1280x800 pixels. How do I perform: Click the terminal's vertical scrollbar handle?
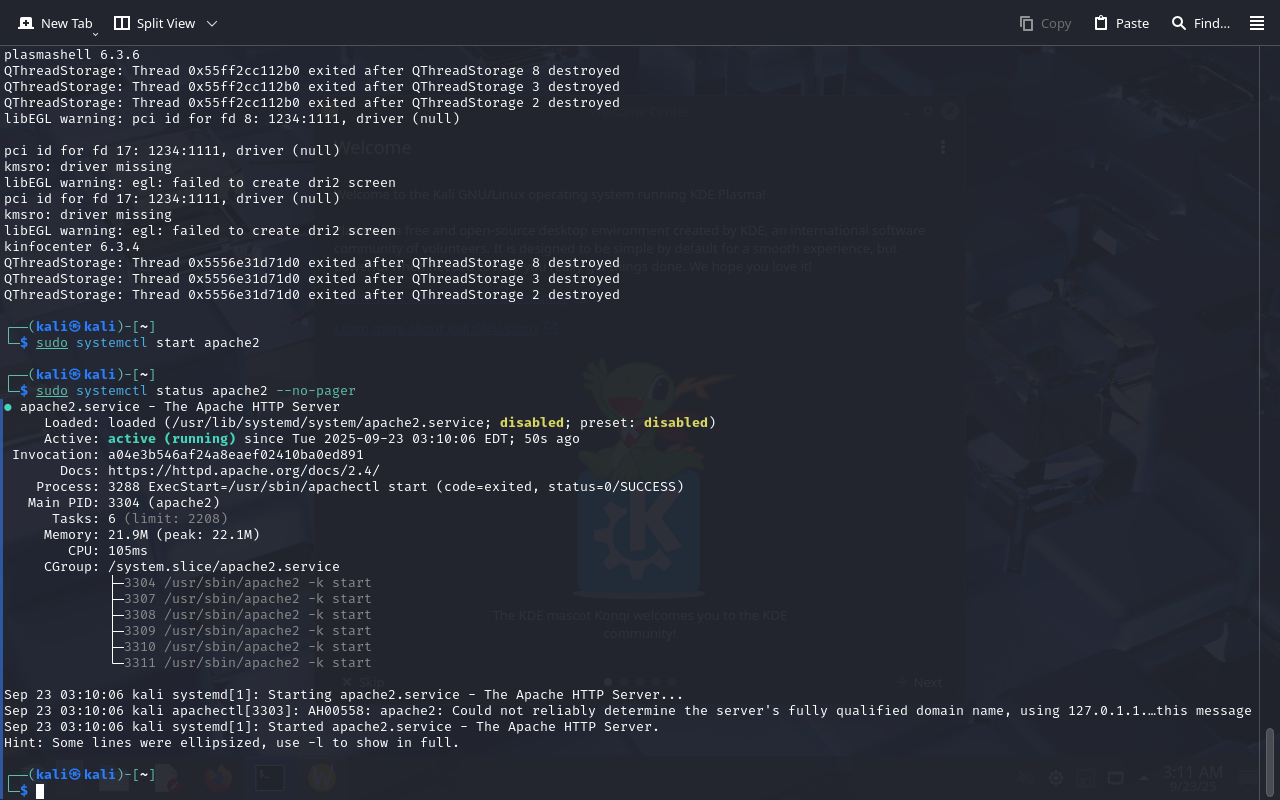tap(1270, 760)
